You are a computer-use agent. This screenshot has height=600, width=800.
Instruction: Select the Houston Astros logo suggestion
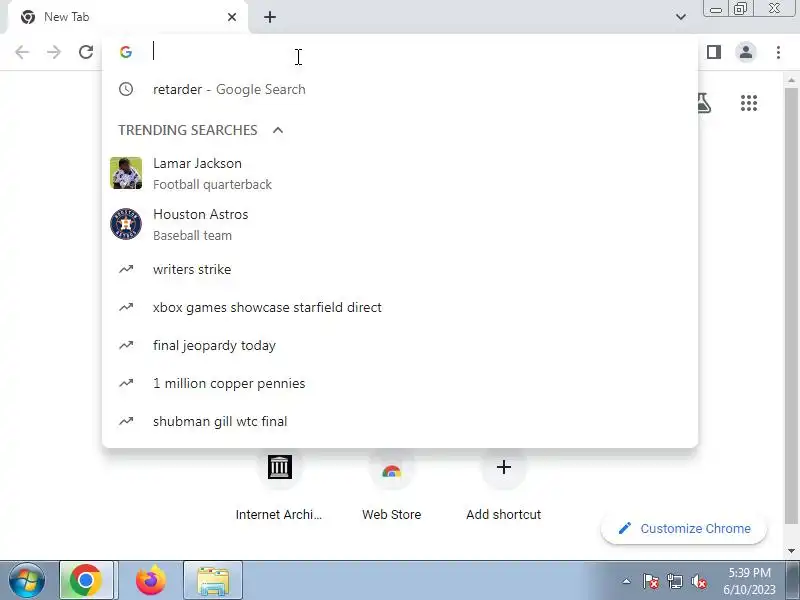pos(126,224)
